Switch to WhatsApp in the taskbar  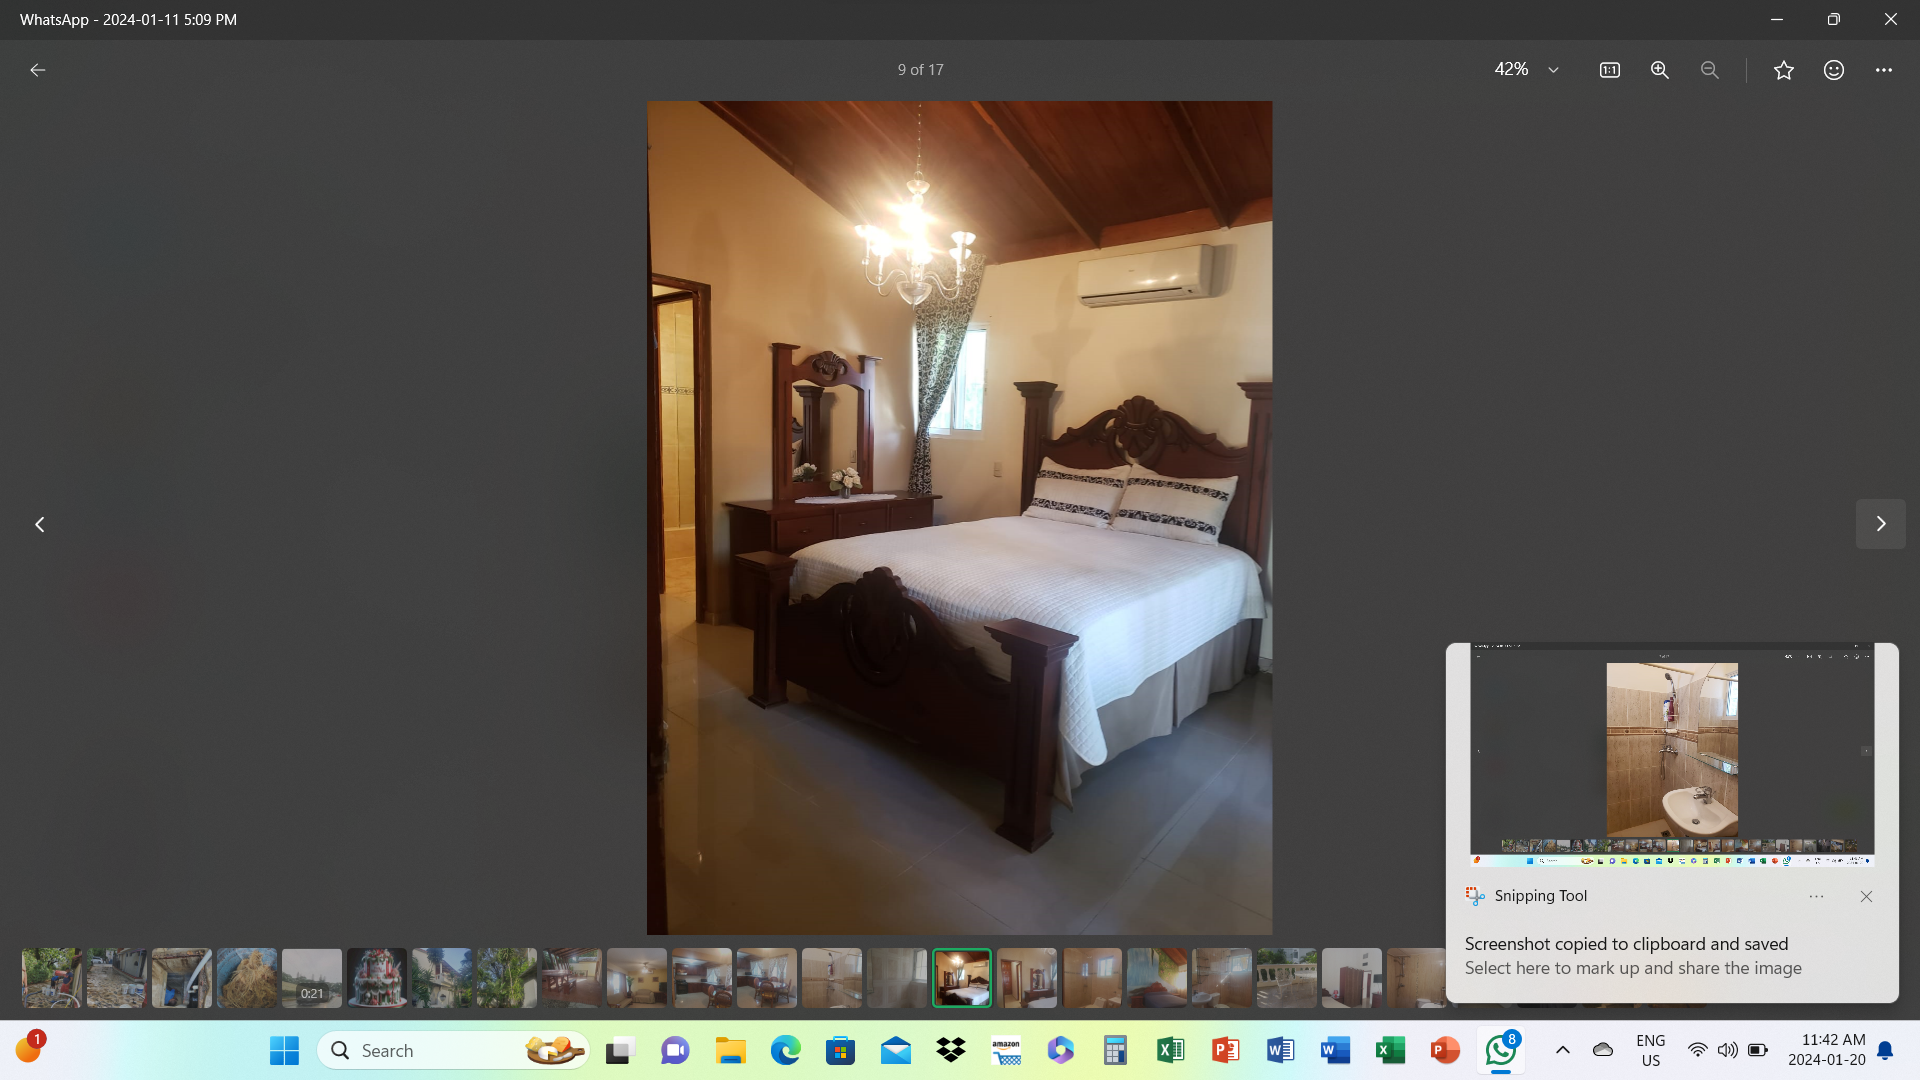[x=1501, y=1051]
